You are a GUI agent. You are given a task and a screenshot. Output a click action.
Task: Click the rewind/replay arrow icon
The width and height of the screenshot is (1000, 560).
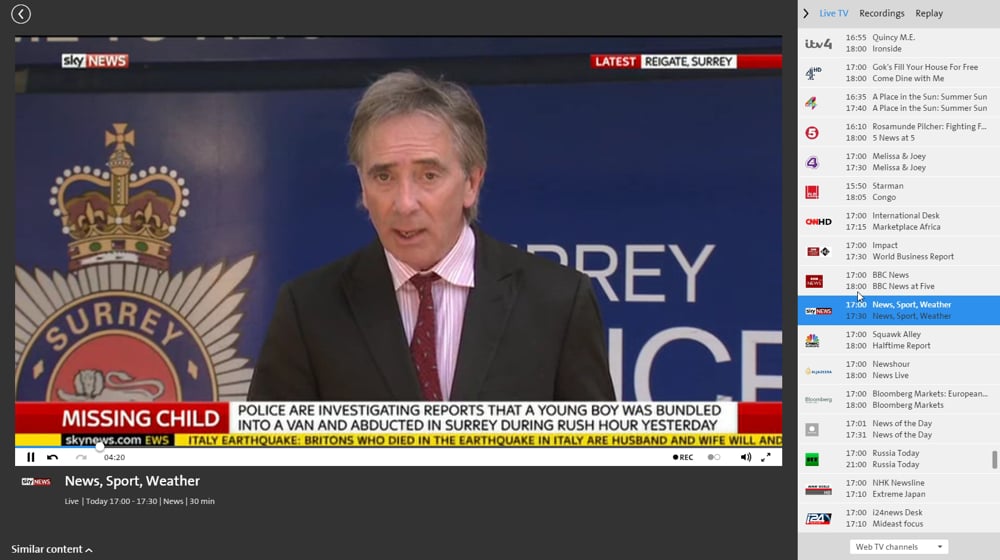pyautogui.click(x=53, y=457)
